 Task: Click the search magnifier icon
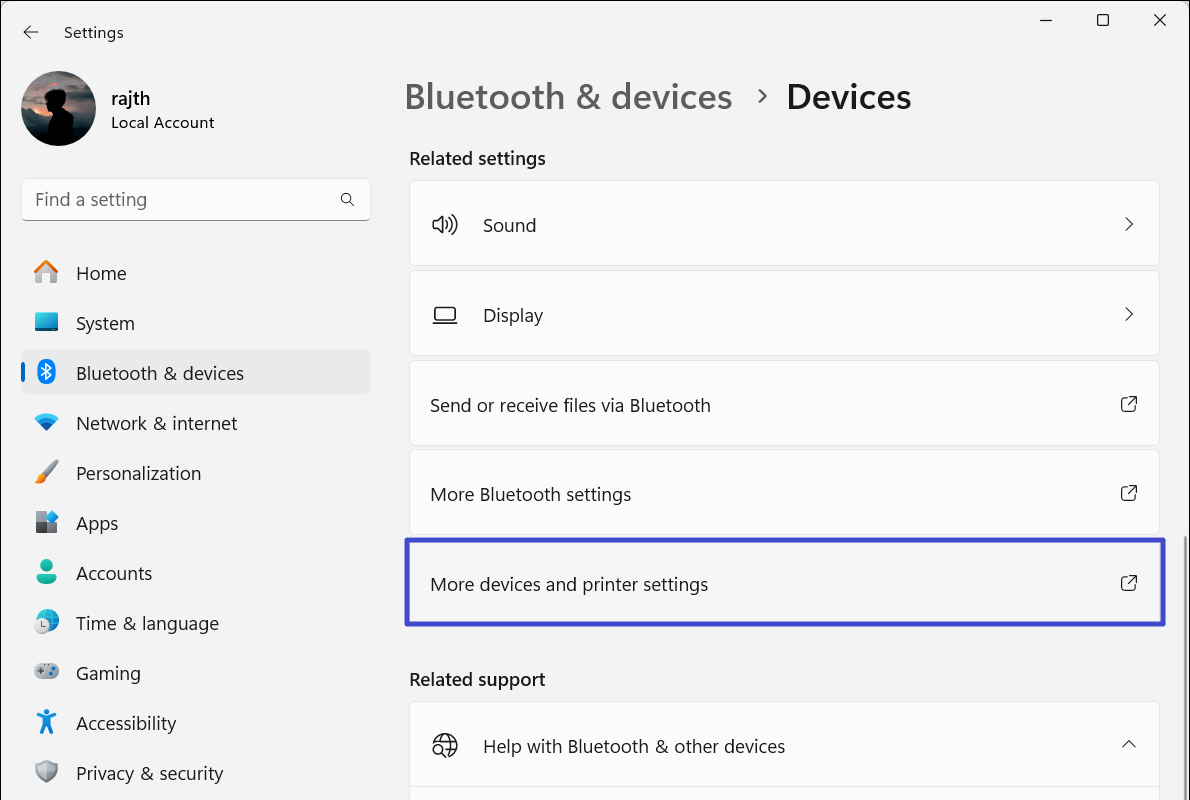[347, 200]
